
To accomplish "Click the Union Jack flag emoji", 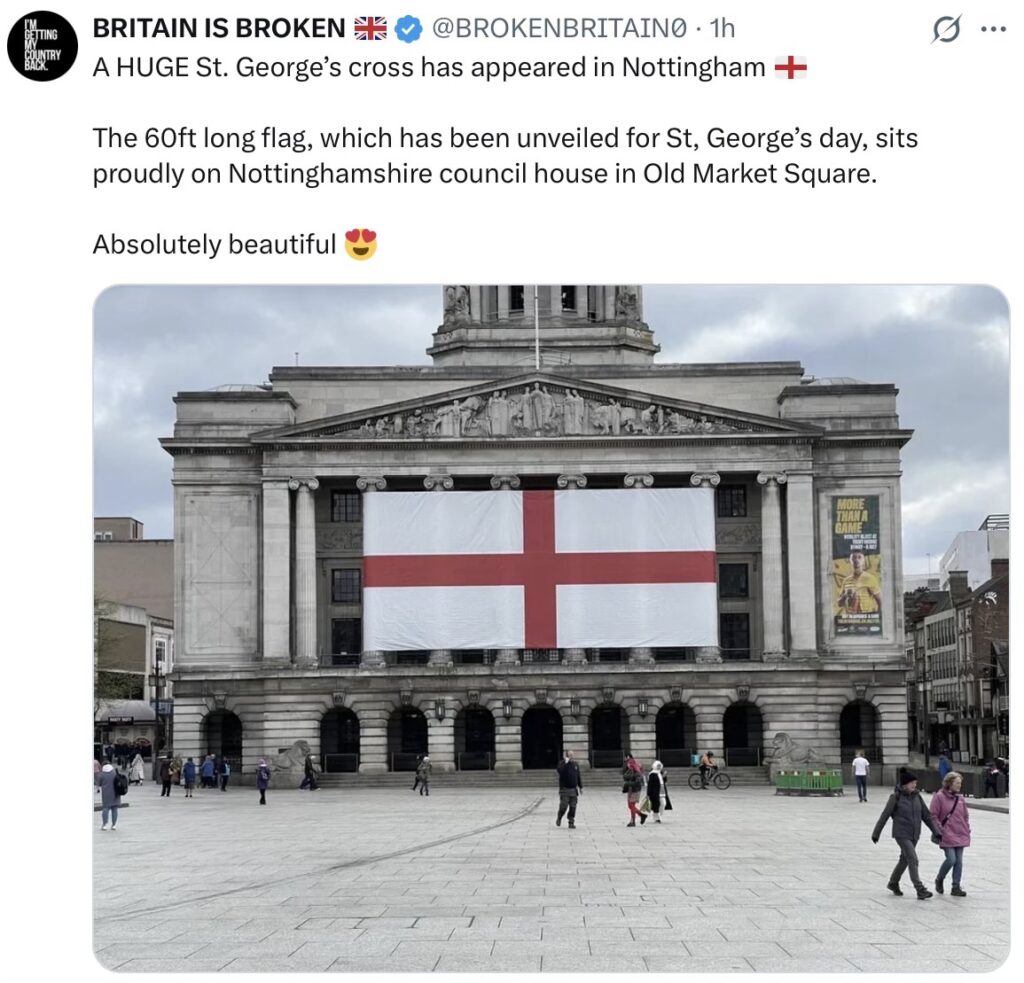I will point(370,29).
